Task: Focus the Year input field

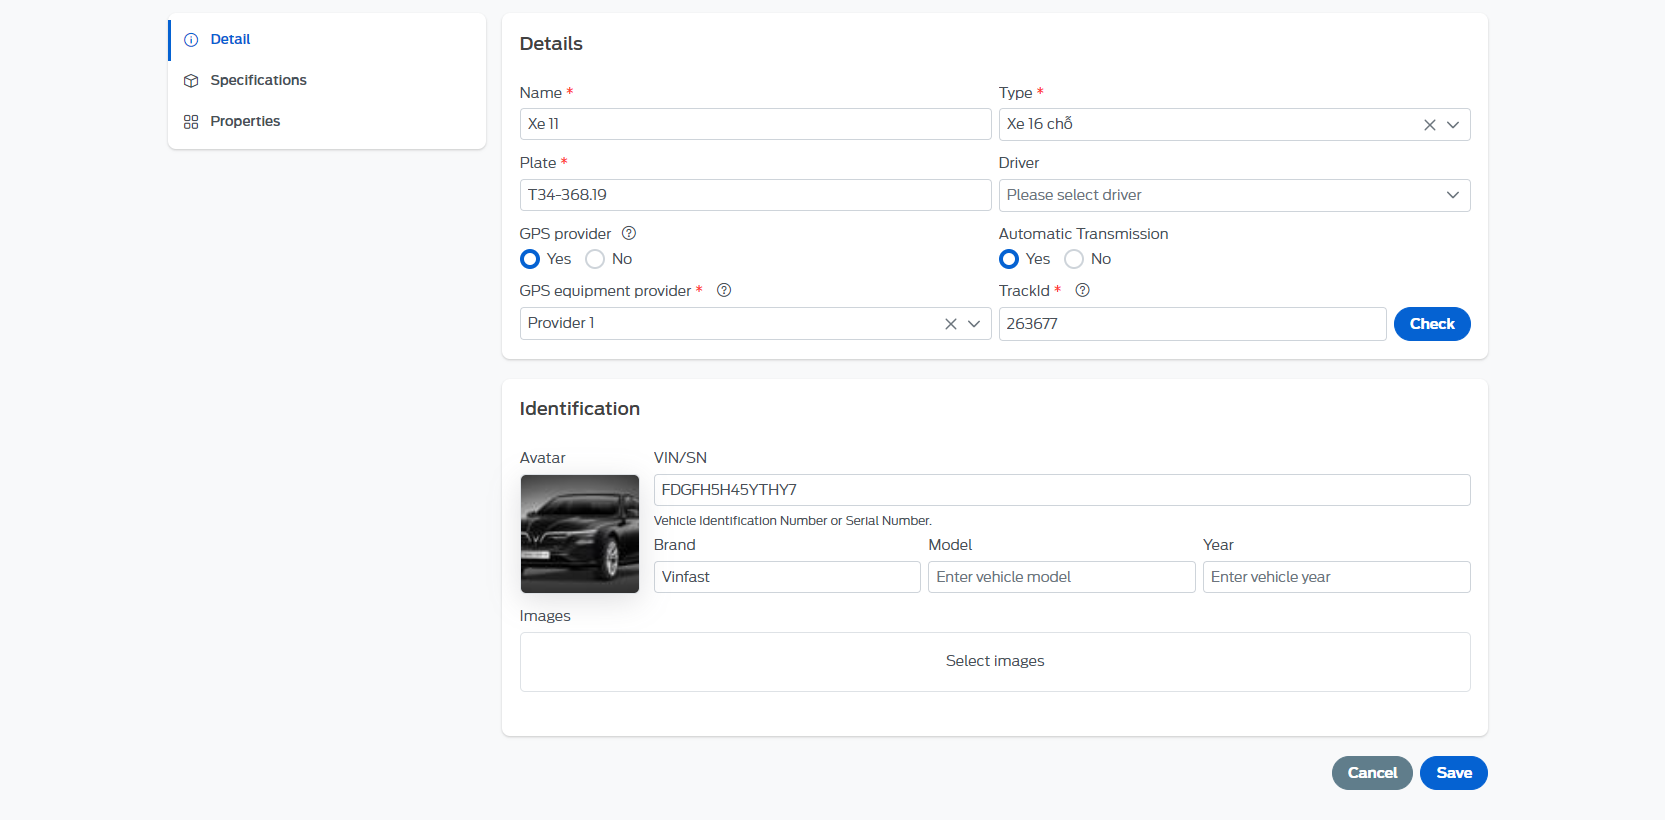Action: coord(1336,577)
